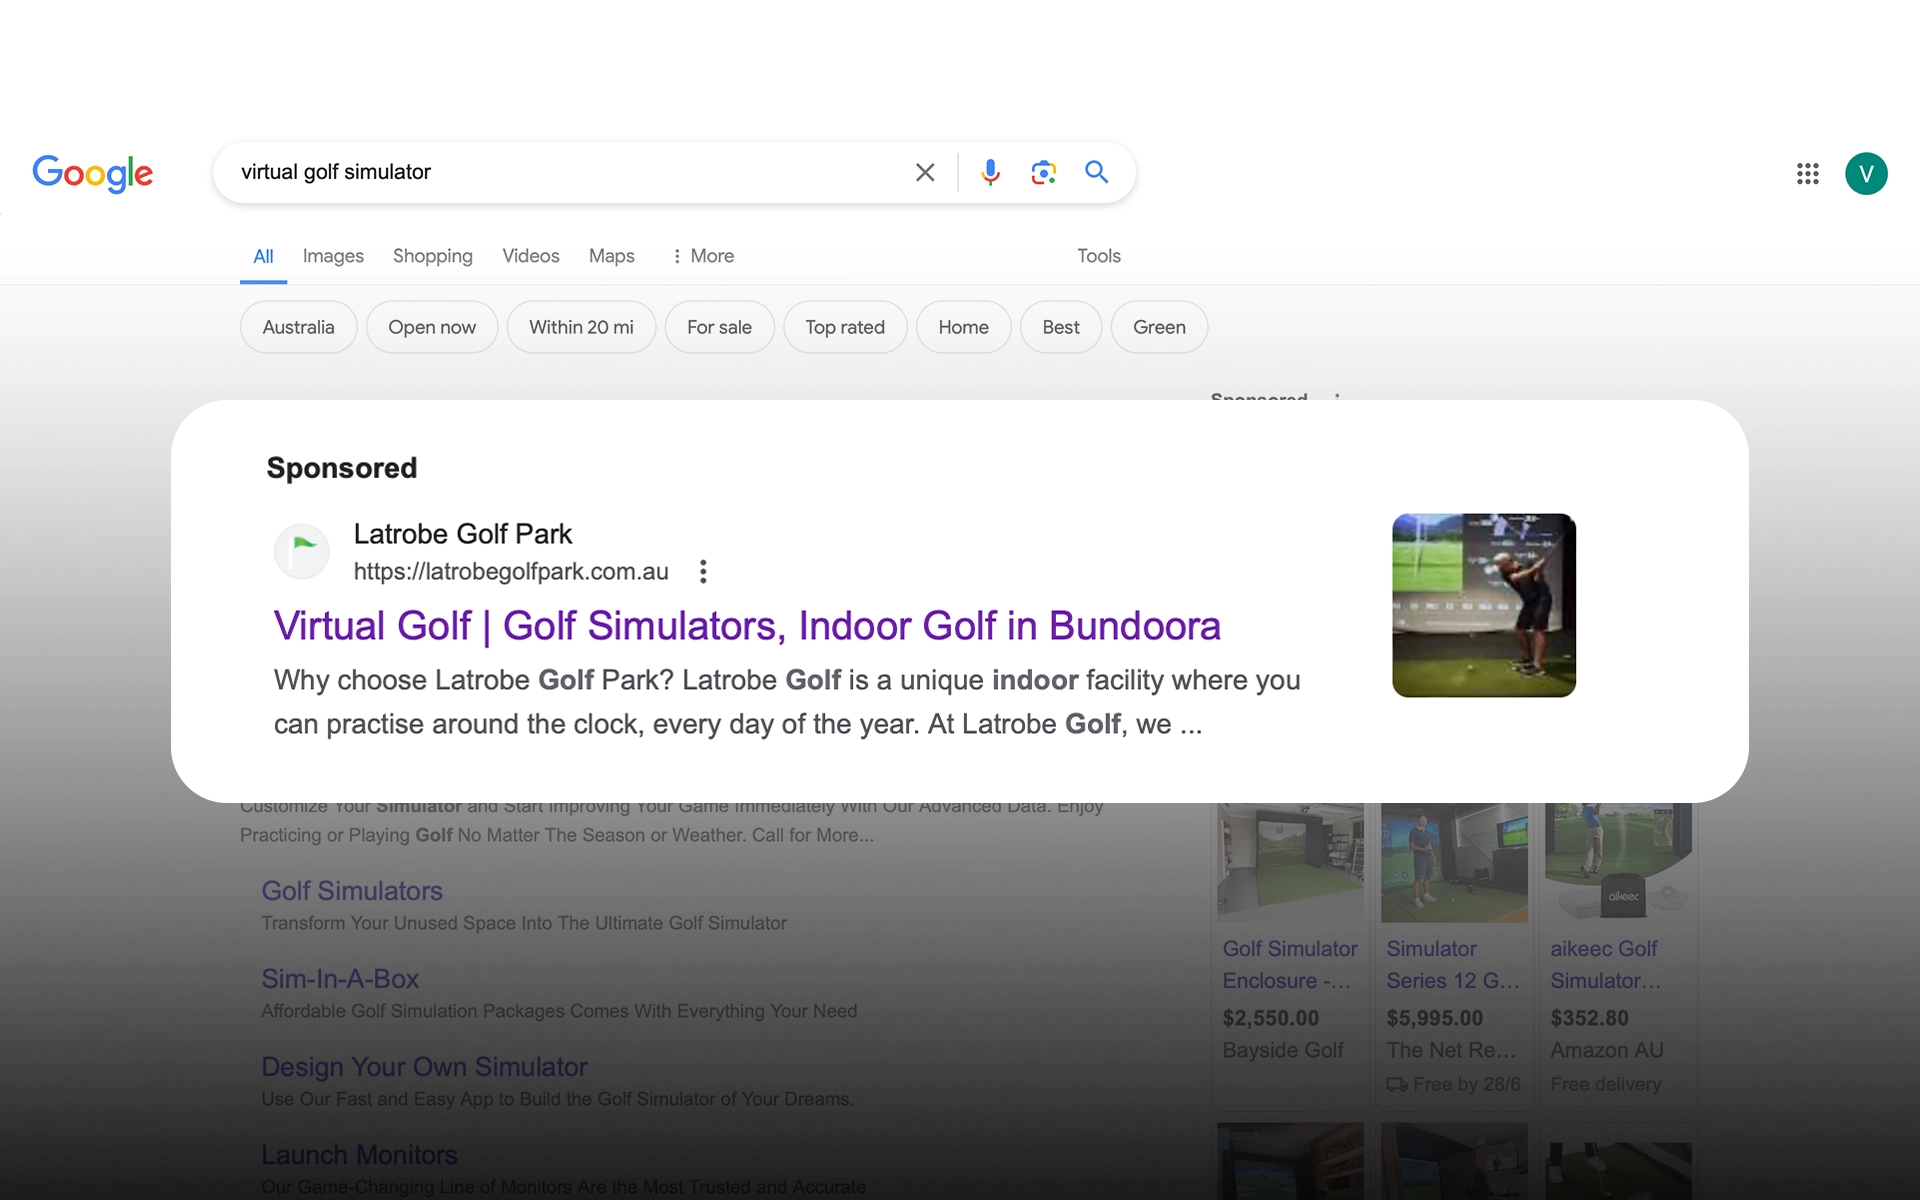Image resolution: width=1920 pixels, height=1200 pixels.
Task: Click the aikeec product image
Action: pos(1618,862)
